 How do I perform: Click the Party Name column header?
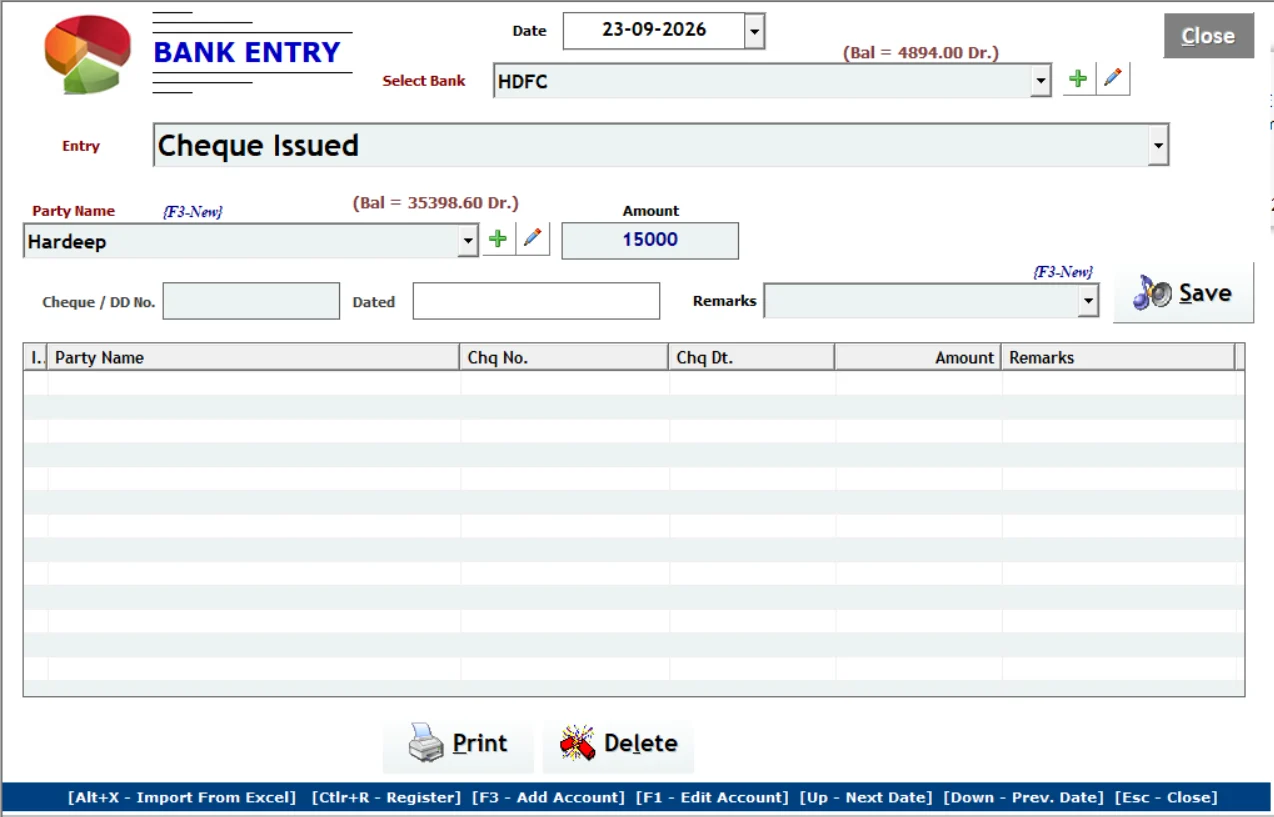pyautogui.click(x=253, y=357)
